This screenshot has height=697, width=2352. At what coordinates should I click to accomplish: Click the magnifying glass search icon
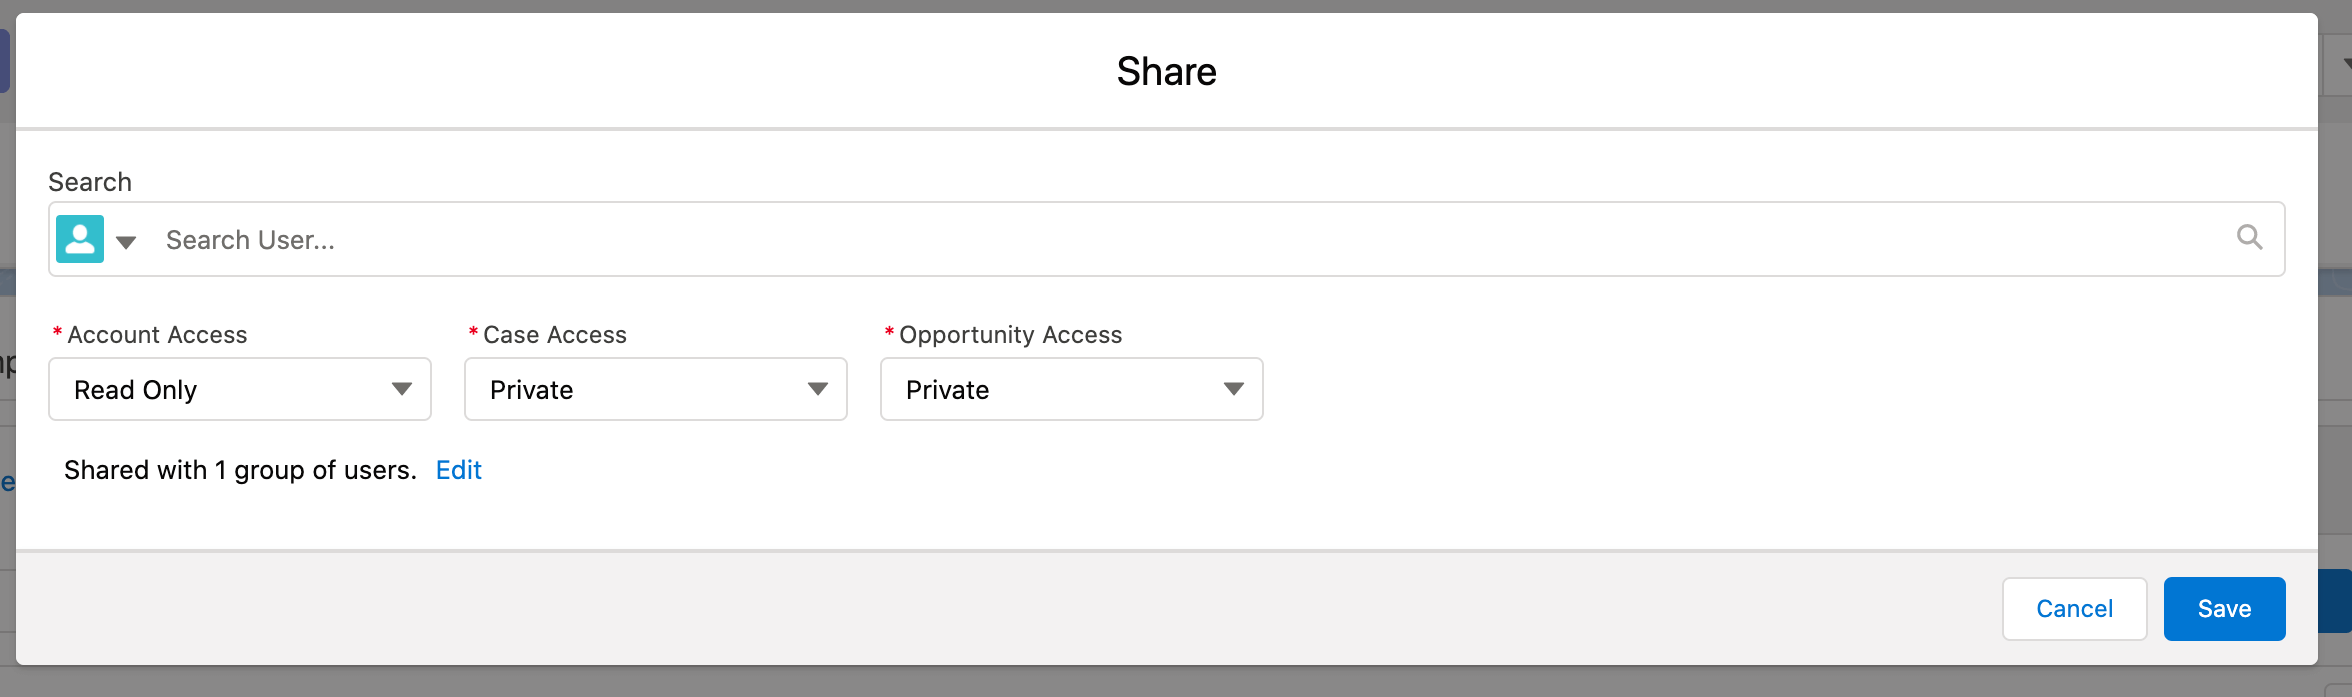2250,237
